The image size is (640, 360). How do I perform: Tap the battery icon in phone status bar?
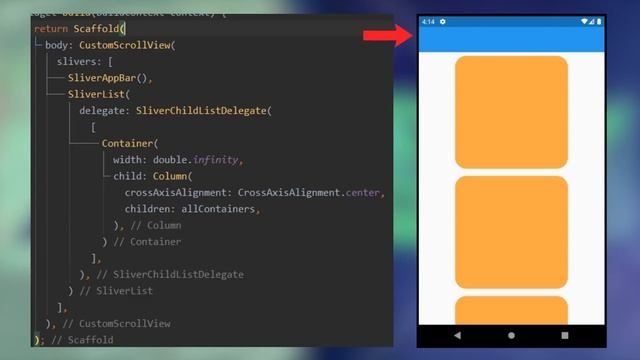pos(599,22)
